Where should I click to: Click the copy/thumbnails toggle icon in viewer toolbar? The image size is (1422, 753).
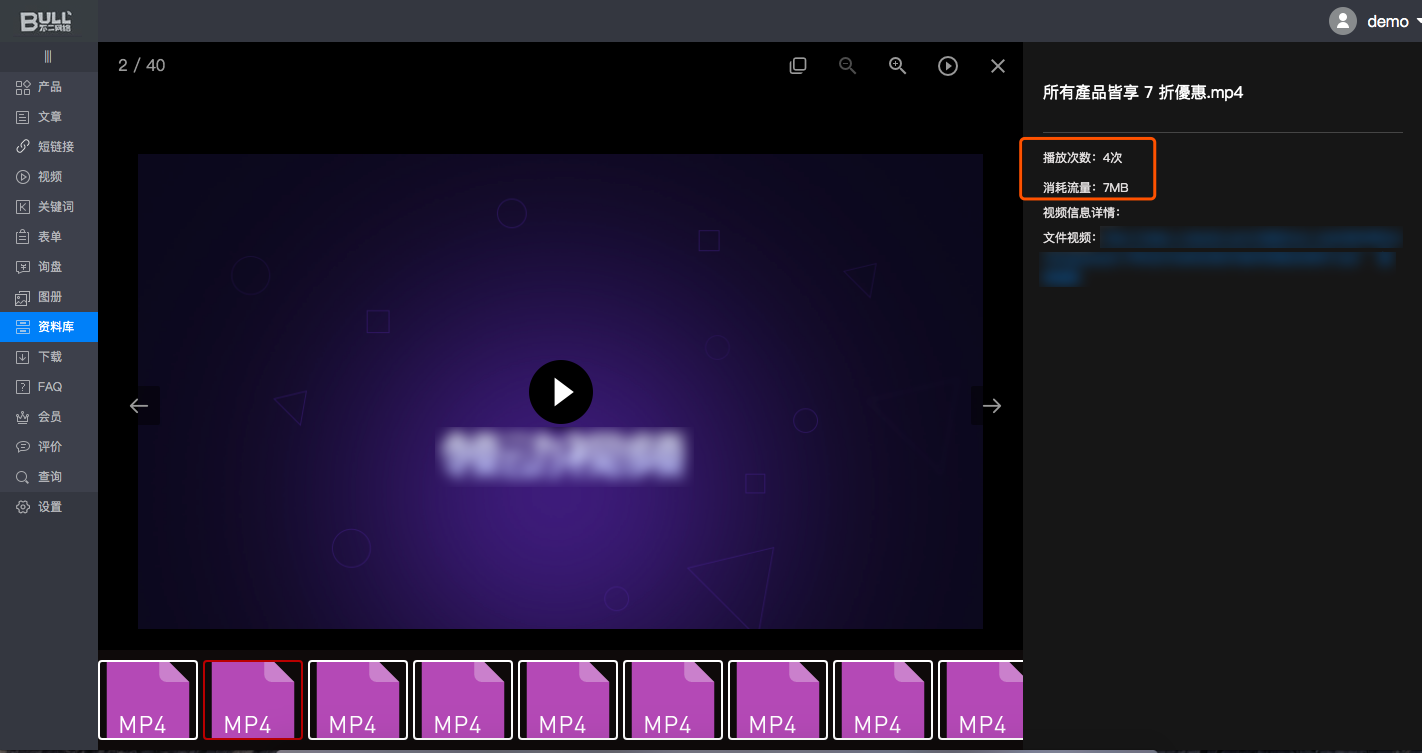(798, 66)
